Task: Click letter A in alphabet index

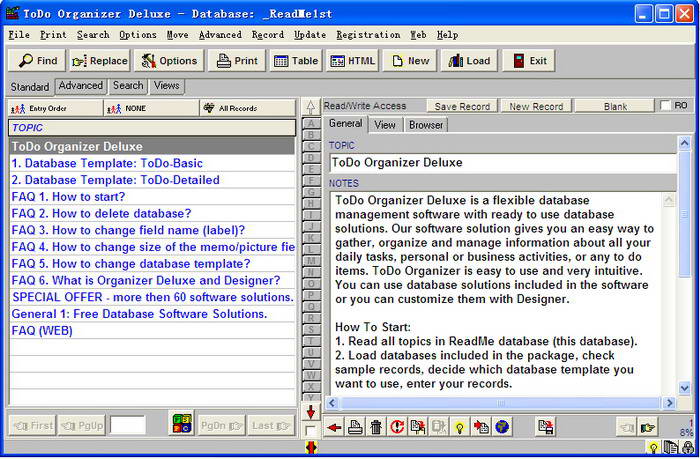Action: (x=311, y=124)
